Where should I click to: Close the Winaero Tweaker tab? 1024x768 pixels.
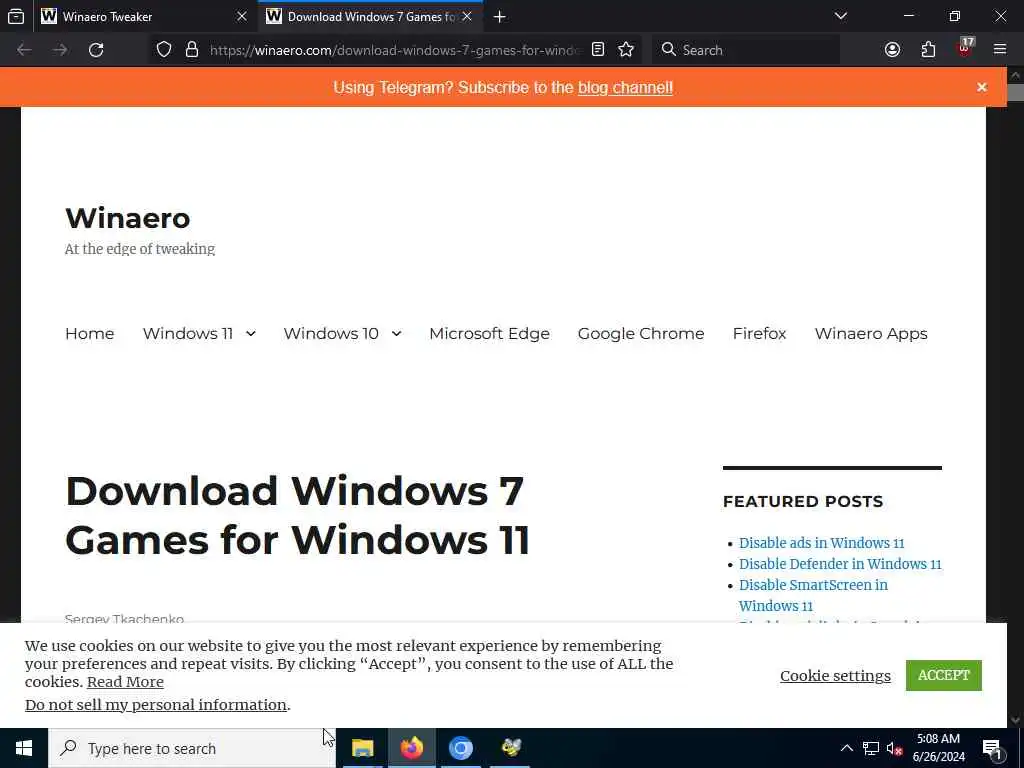pos(242,16)
